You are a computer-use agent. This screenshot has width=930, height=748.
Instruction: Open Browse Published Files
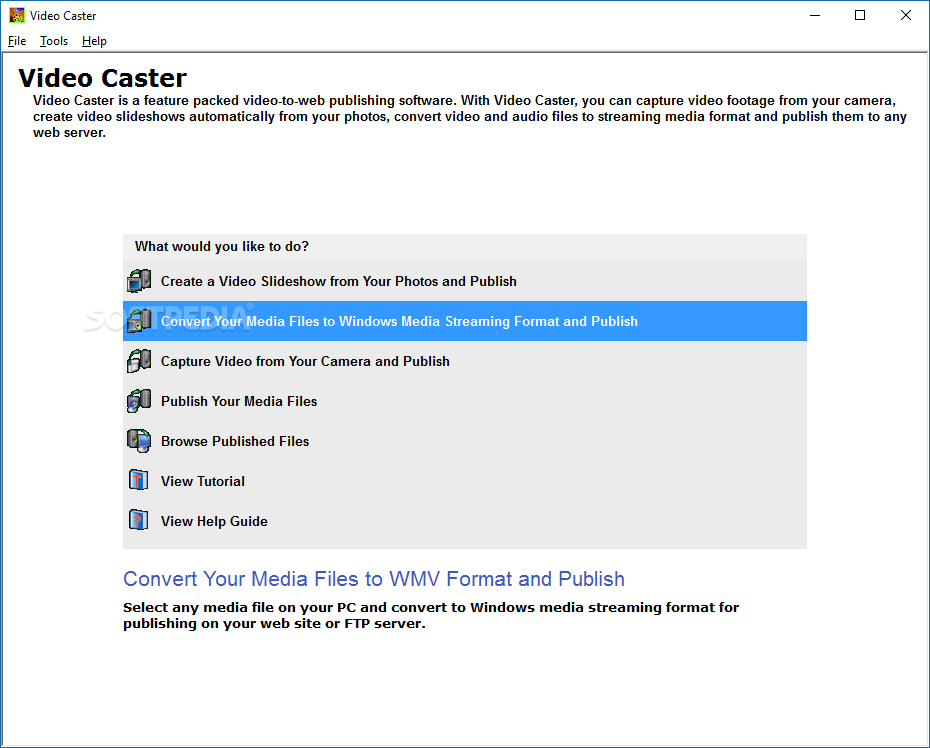[x=464, y=441]
